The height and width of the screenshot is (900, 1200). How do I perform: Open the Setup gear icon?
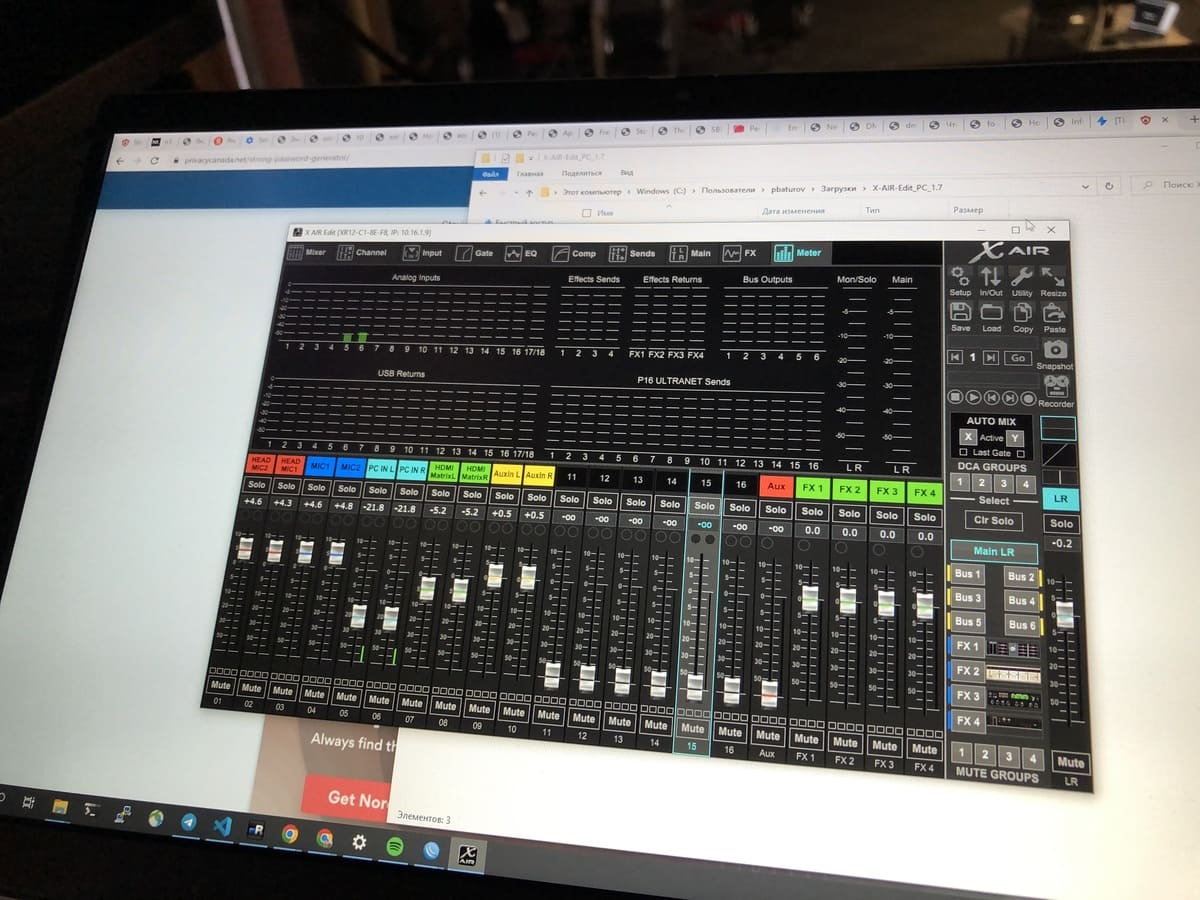tap(959, 277)
